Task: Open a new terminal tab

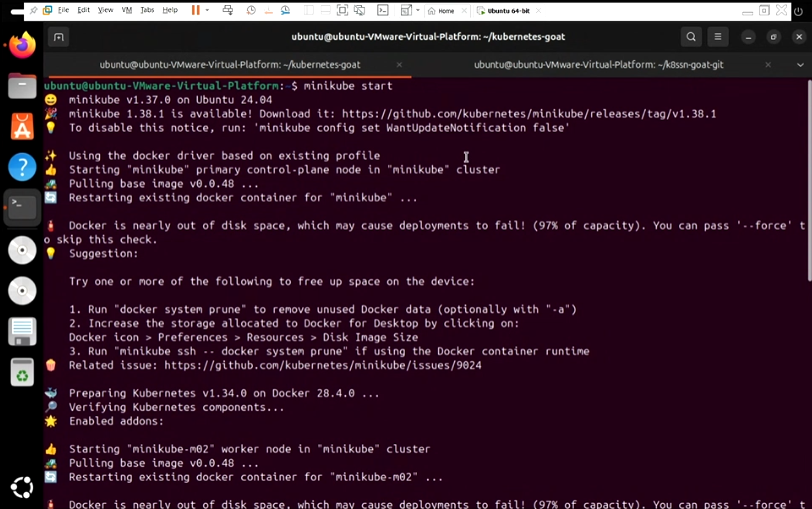Action: (59, 37)
